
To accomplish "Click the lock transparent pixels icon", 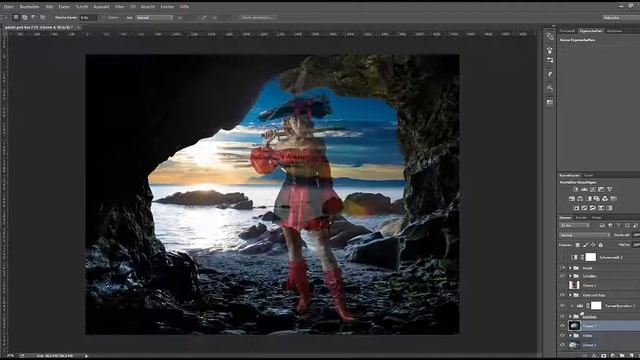I will [x=578, y=245].
